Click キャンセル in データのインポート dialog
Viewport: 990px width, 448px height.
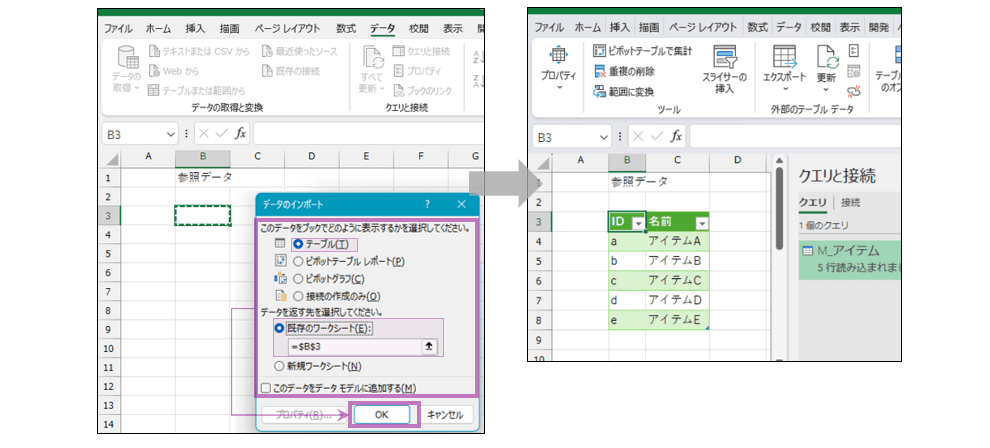tap(445, 415)
